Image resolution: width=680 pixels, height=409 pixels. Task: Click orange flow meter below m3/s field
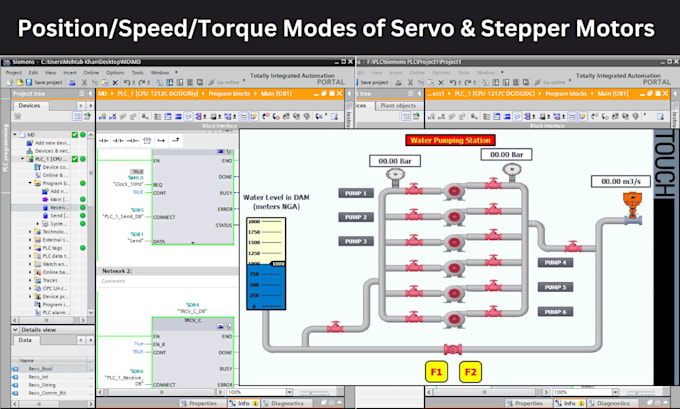[632, 206]
